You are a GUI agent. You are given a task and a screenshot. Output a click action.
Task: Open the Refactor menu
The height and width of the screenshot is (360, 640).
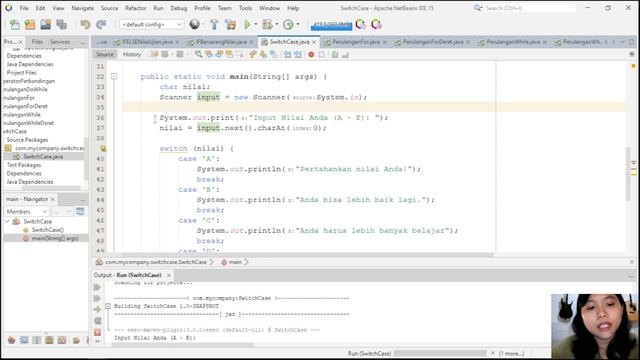point(136,8)
